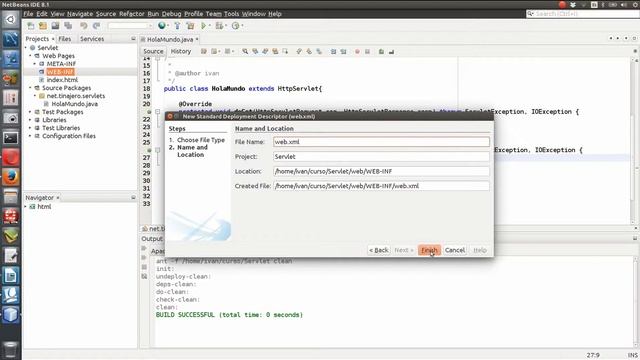Select the Source editor view

pos(153,51)
